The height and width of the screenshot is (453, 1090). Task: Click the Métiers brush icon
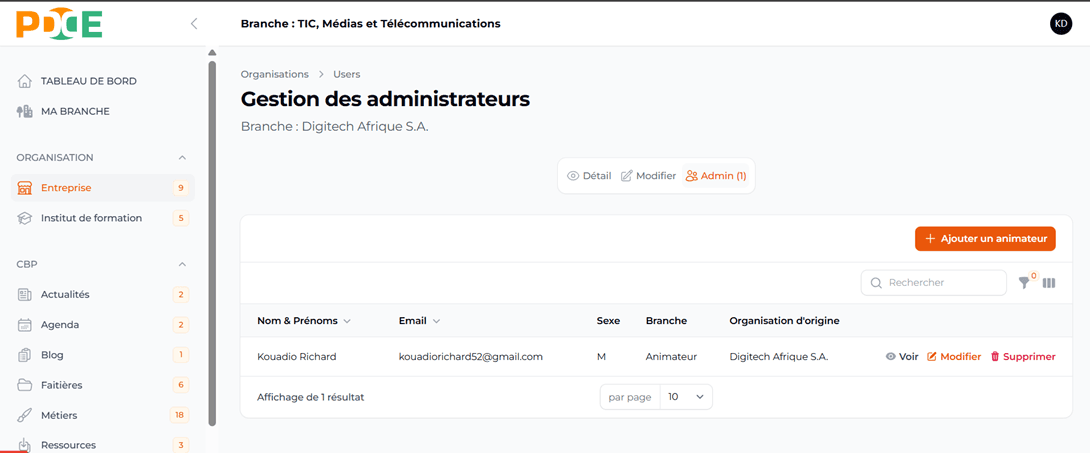[24, 415]
